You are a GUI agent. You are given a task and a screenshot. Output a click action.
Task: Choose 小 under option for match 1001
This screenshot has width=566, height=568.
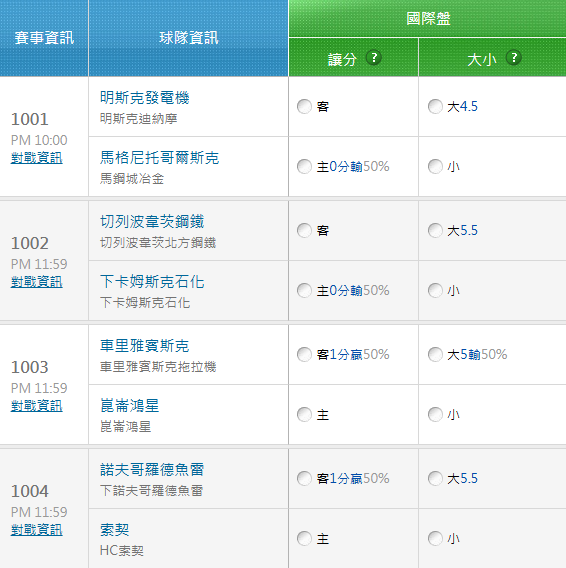(435, 167)
